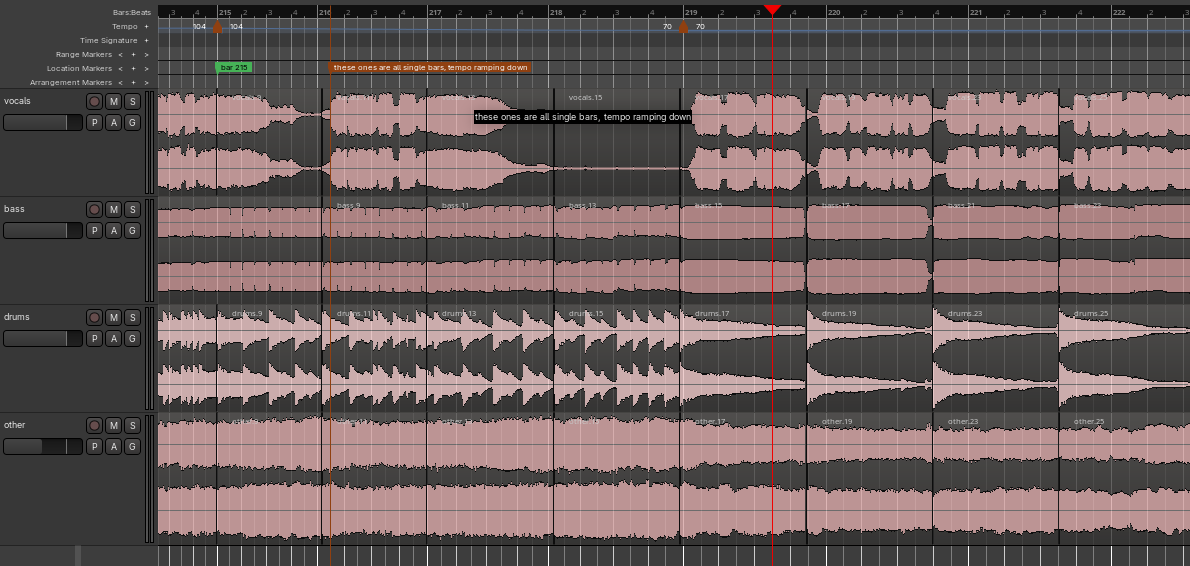Viewport: 1190px width, 566px height.
Task: Open other track playlist menu (P)
Action: pyautogui.click(x=94, y=447)
